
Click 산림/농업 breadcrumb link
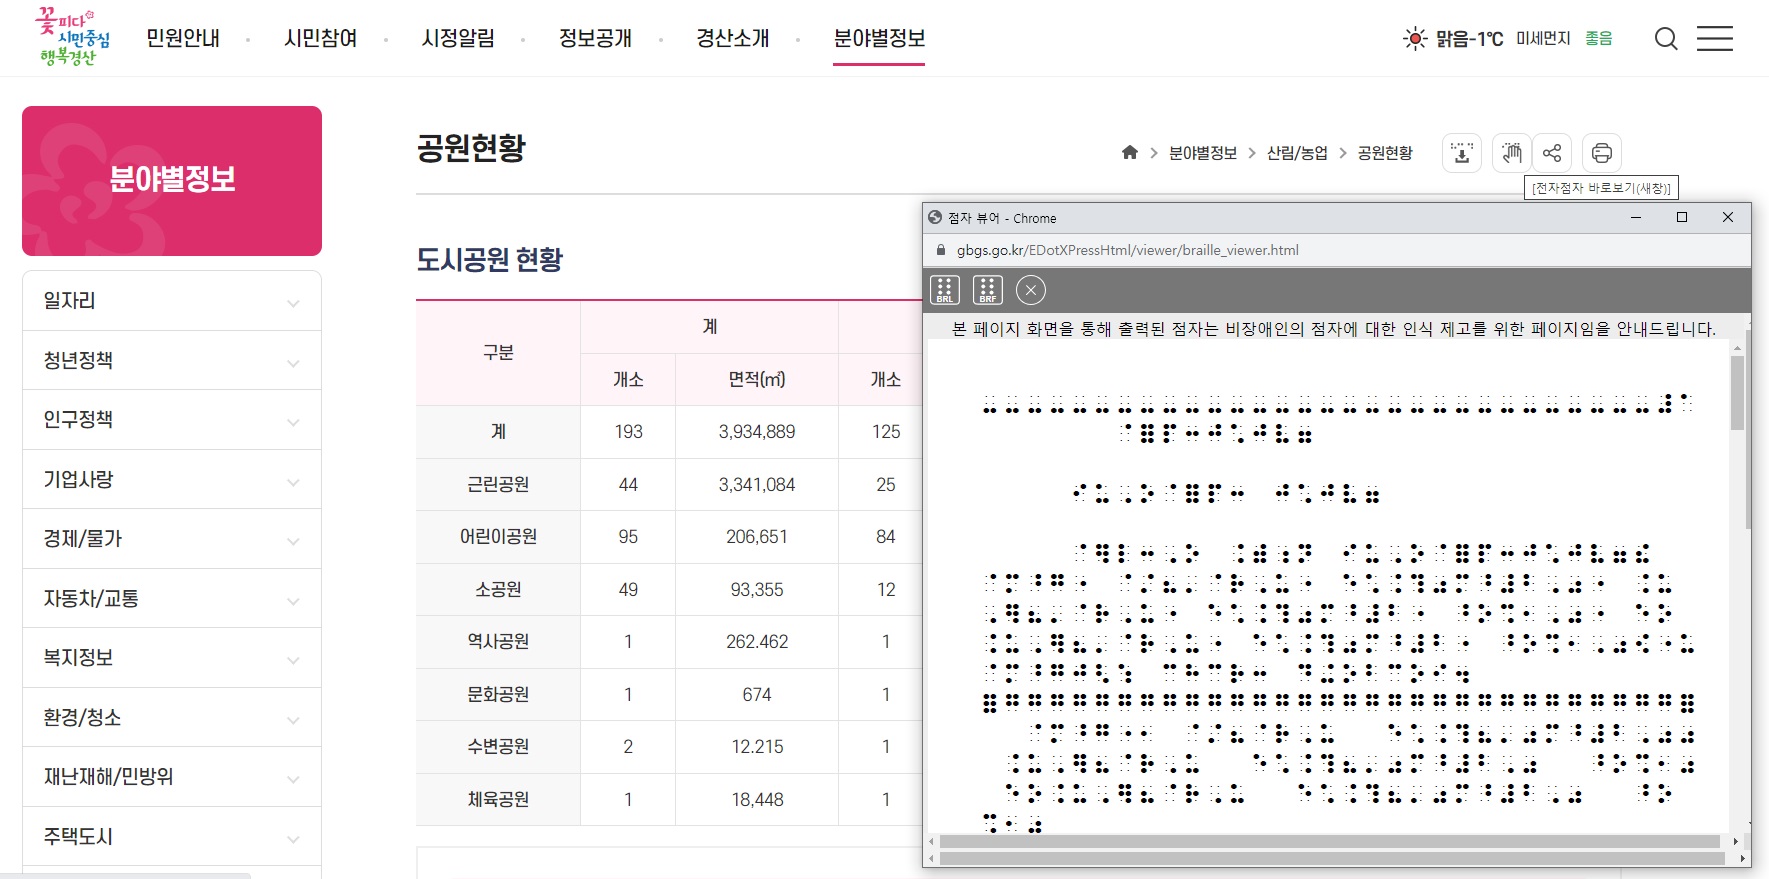(1297, 153)
